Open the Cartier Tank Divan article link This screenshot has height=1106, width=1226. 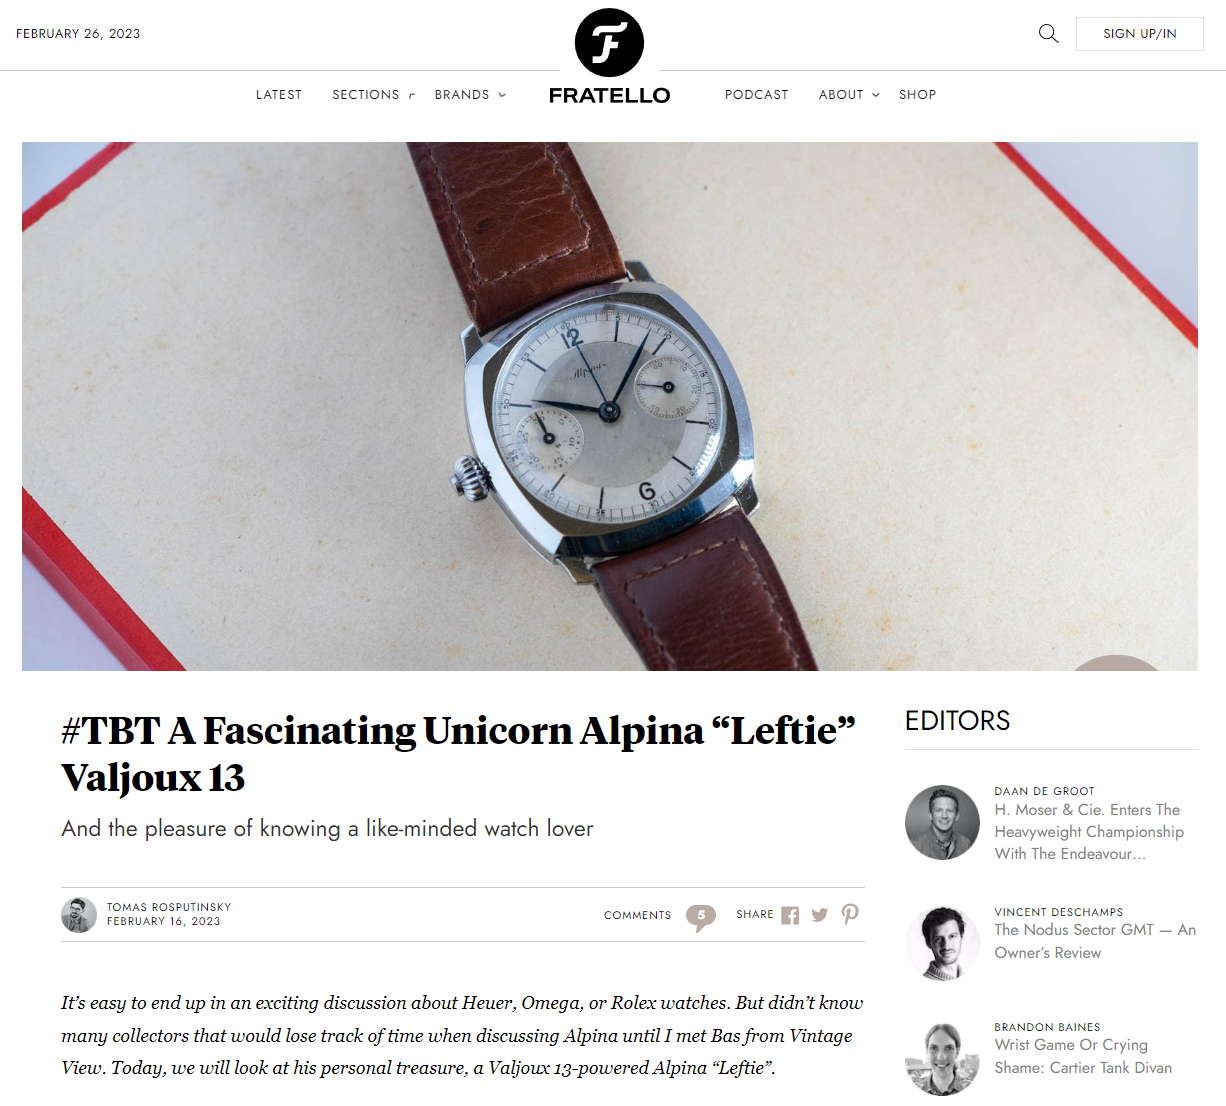pos(1083,1056)
